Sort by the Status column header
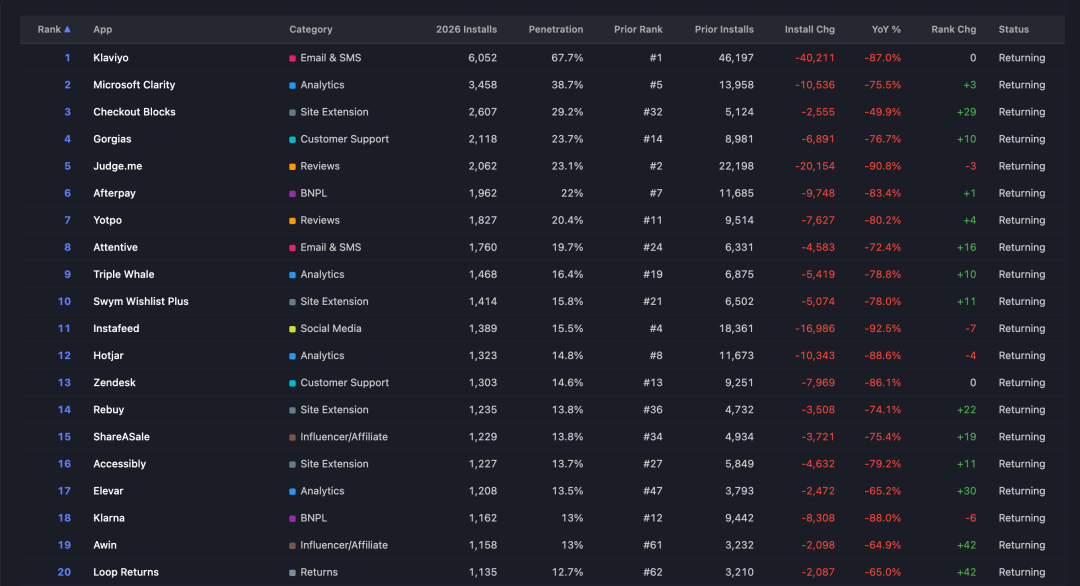Viewport: 1080px width, 586px height. (x=1014, y=30)
